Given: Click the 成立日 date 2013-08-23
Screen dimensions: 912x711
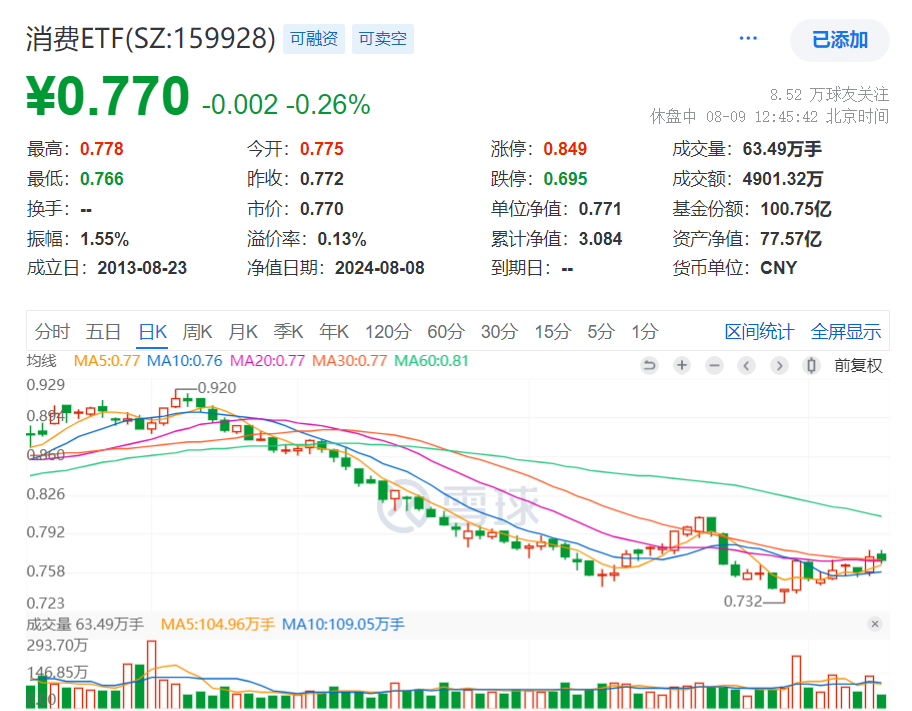Looking at the screenshot, I should 142,268.
